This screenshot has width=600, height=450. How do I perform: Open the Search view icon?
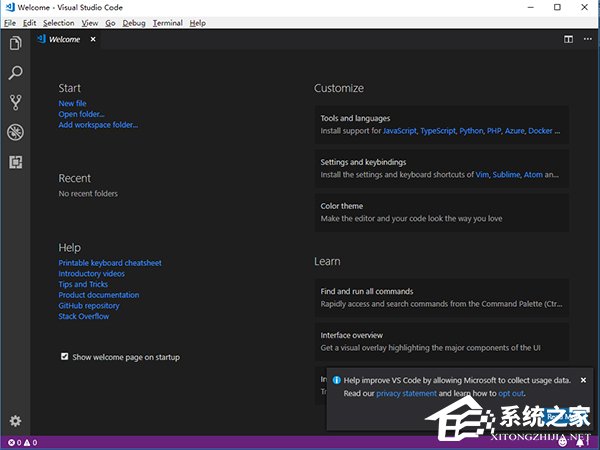(15, 73)
